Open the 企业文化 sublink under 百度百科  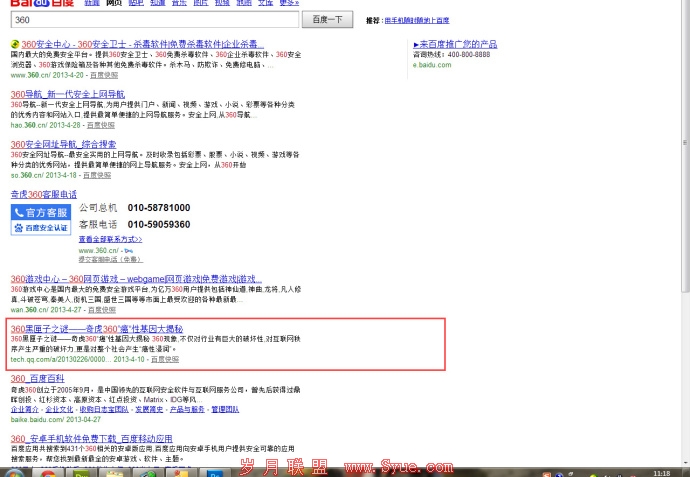click(x=59, y=409)
